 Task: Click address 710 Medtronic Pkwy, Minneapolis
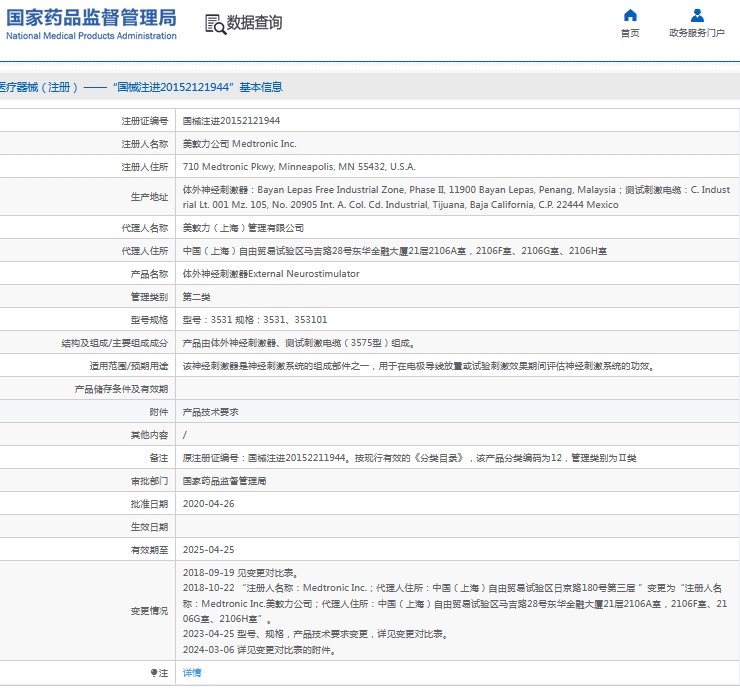click(x=299, y=167)
